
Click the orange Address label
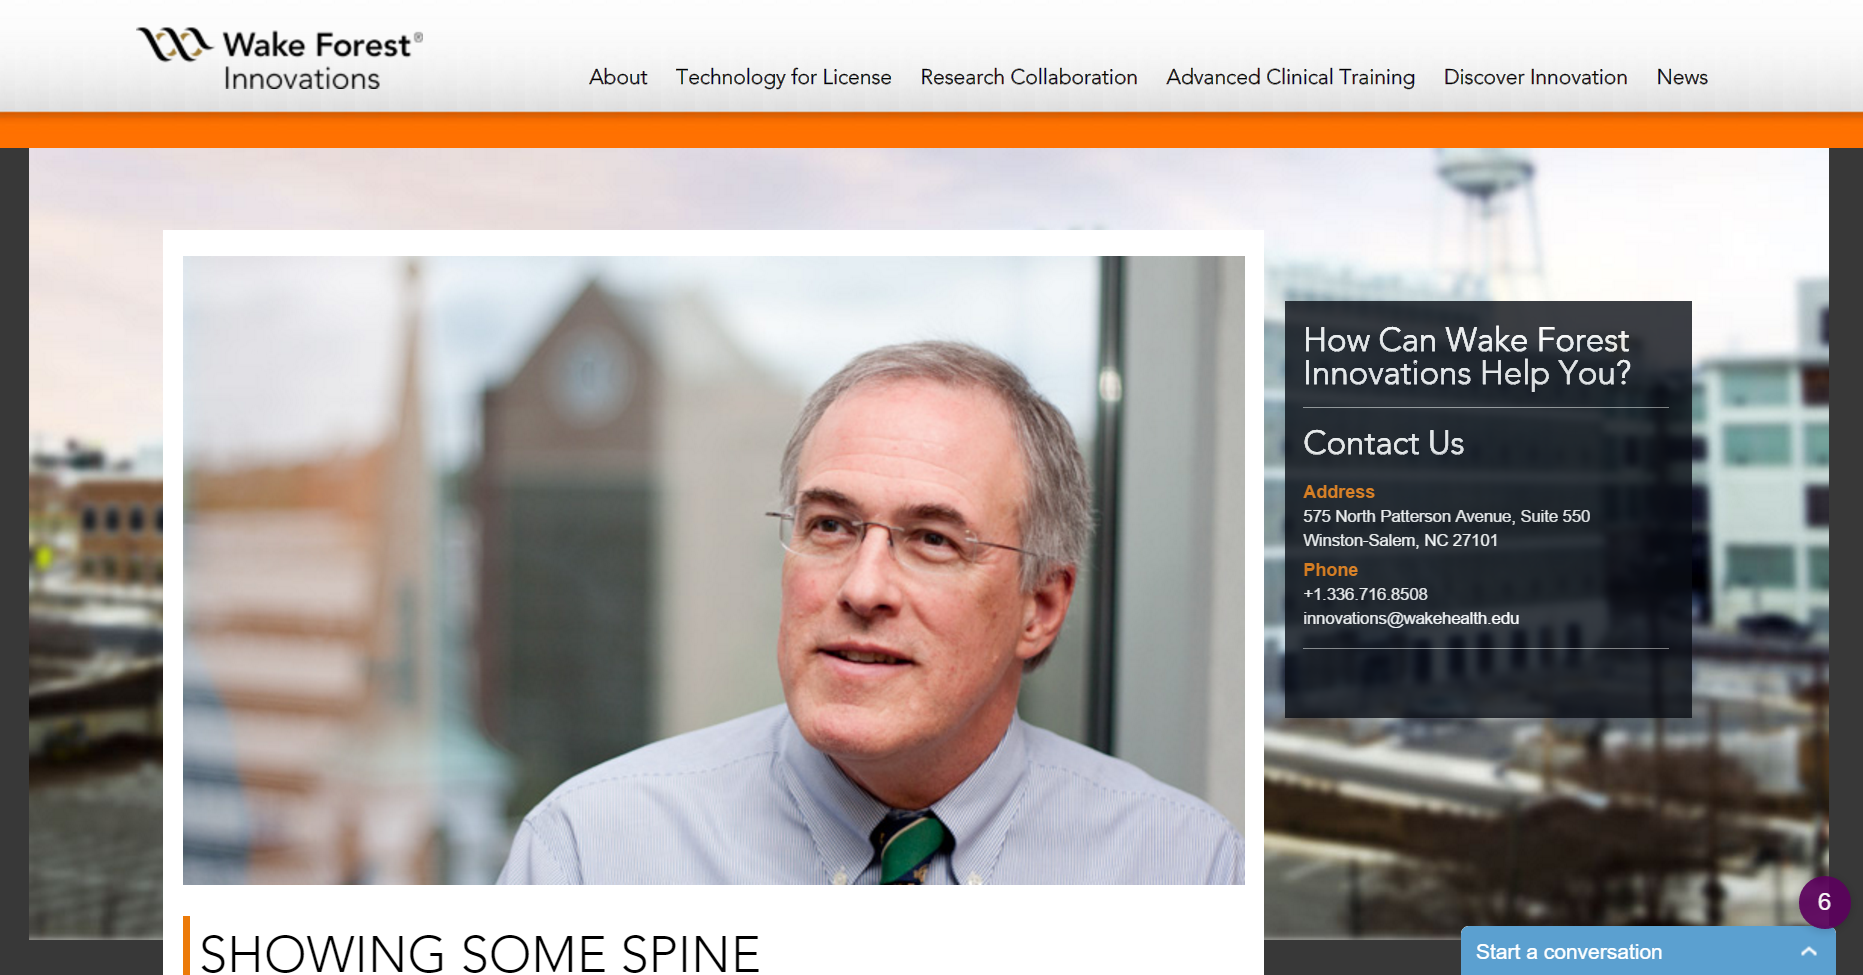(1338, 491)
